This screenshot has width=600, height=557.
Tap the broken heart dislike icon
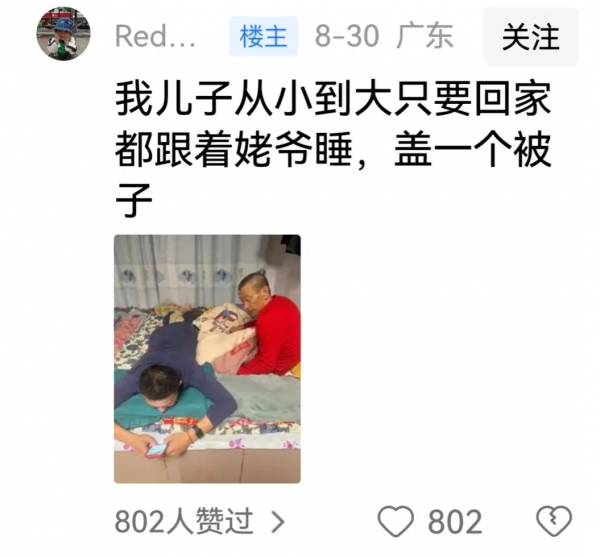(554, 521)
